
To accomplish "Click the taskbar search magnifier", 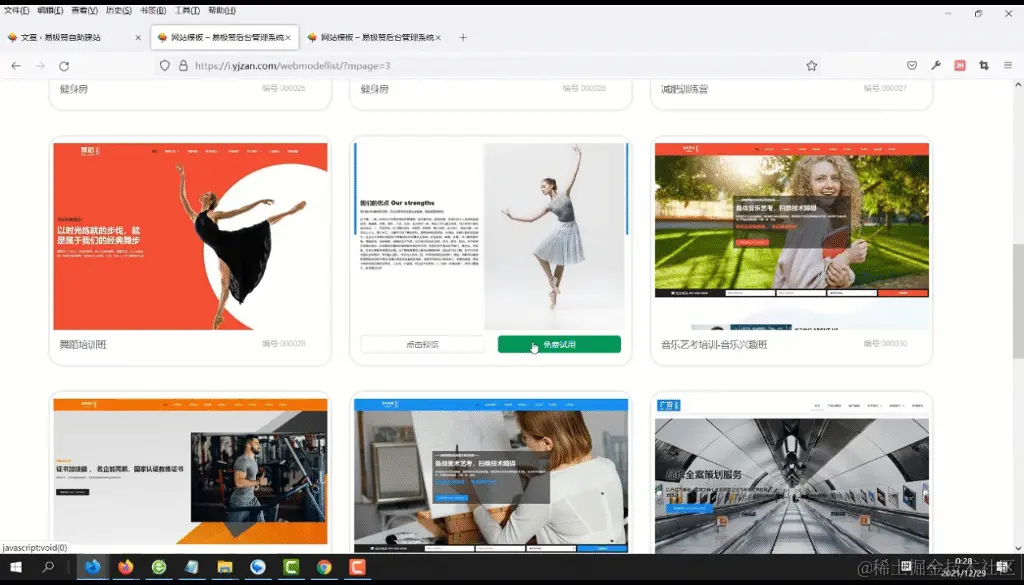I will click(48, 567).
